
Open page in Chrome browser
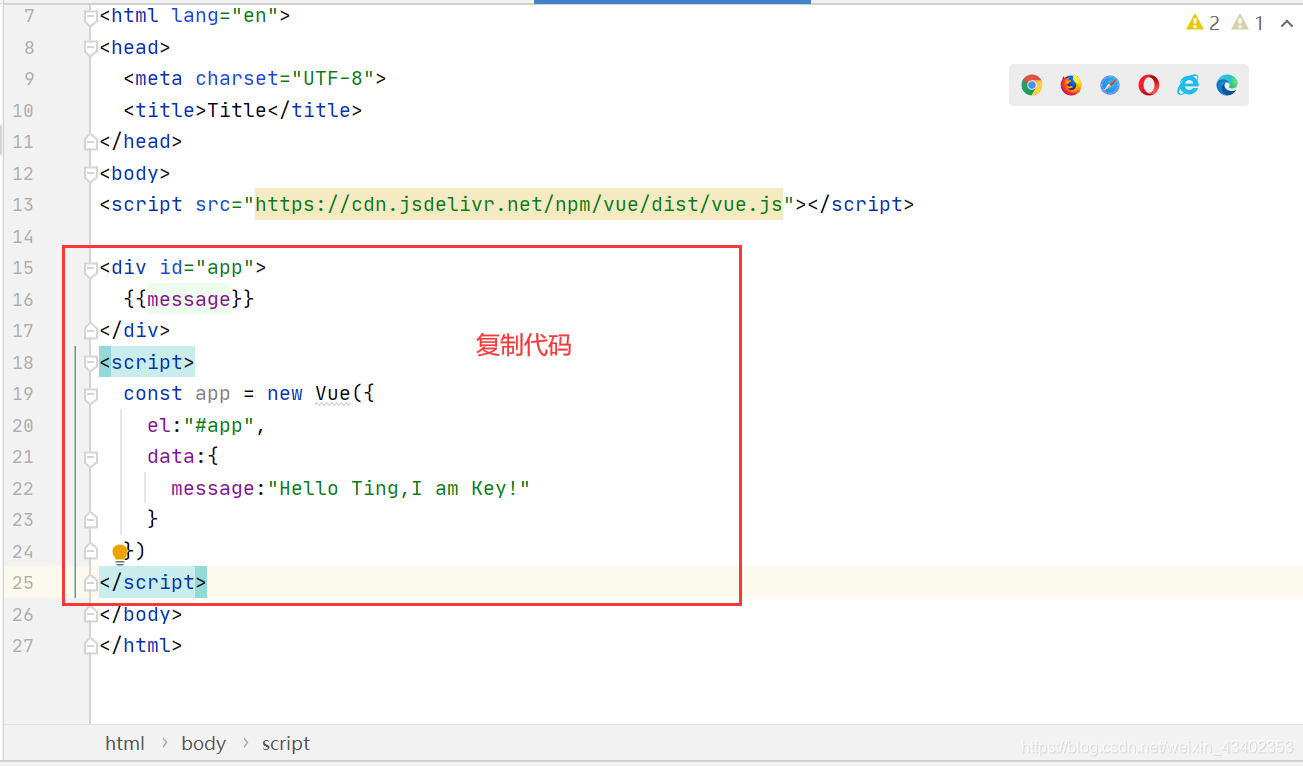point(1032,86)
